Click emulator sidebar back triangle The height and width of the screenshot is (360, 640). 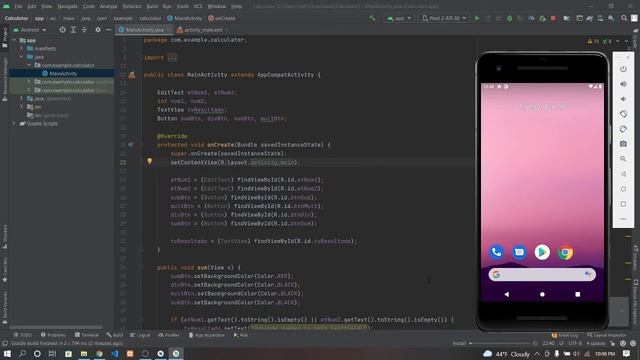click(623, 174)
